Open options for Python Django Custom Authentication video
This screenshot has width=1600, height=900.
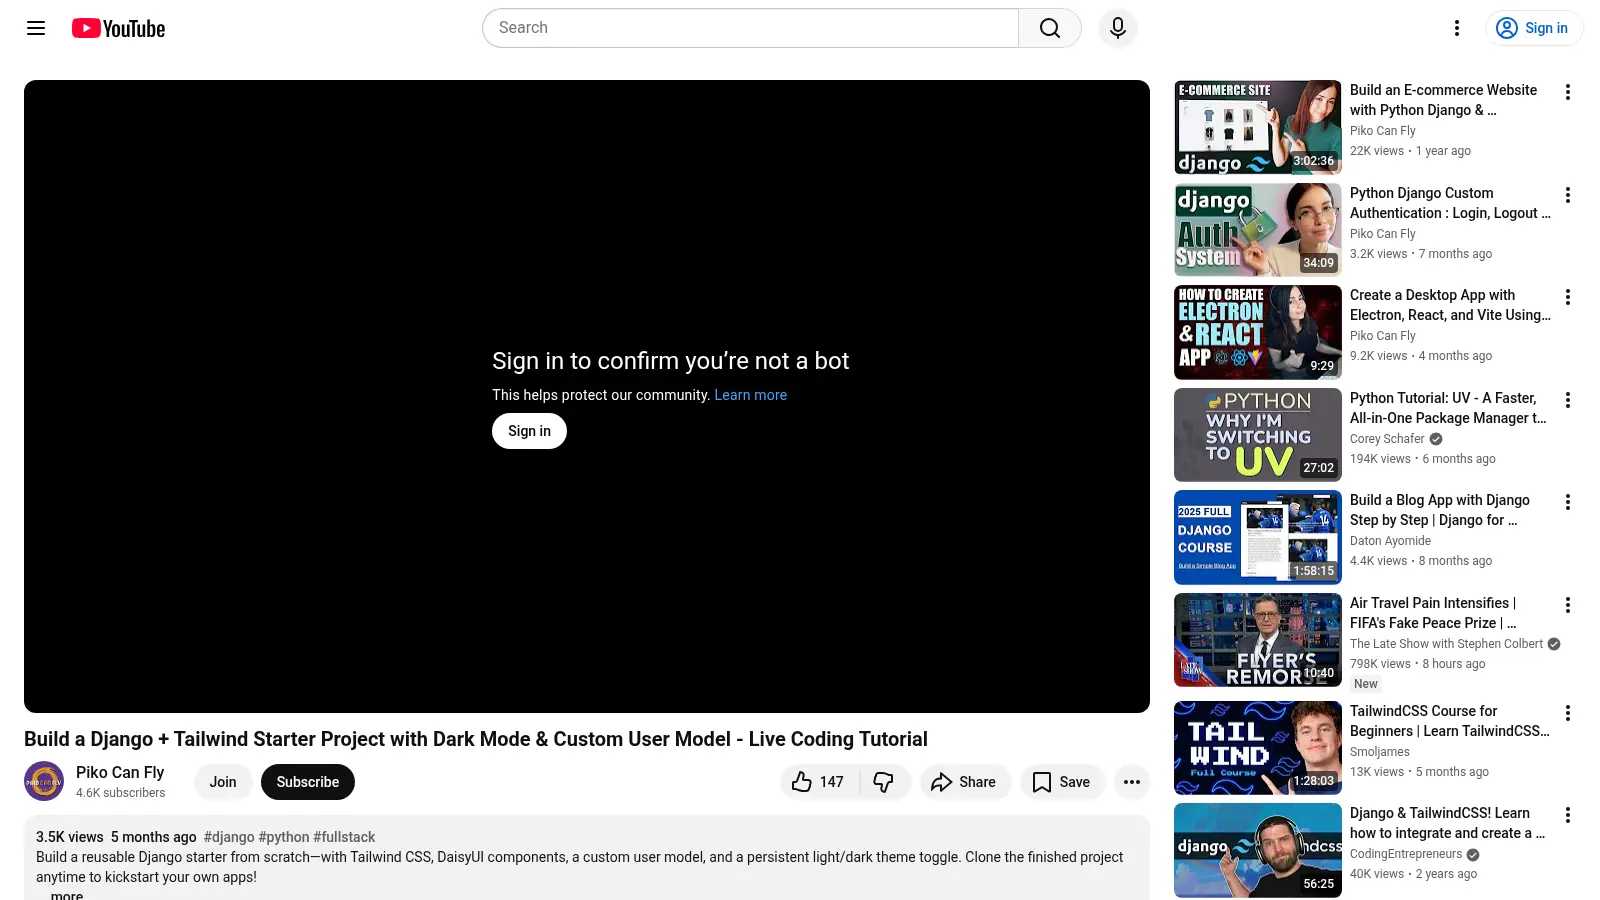tap(1568, 195)
